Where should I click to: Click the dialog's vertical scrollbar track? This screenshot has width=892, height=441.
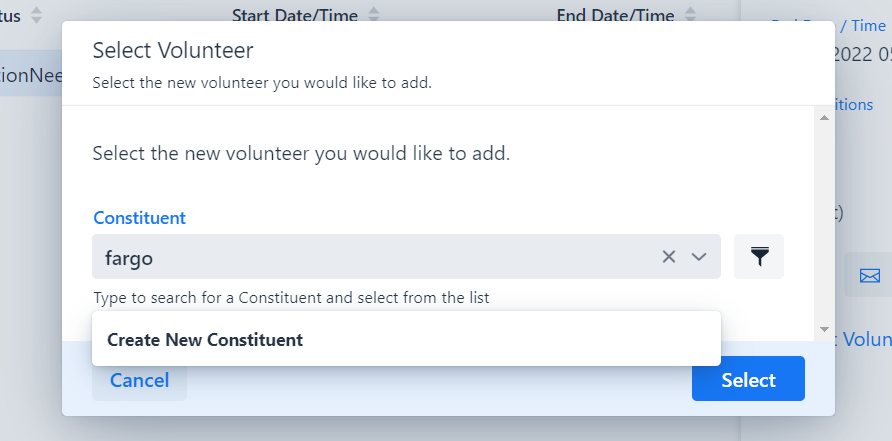click(824, 223)
